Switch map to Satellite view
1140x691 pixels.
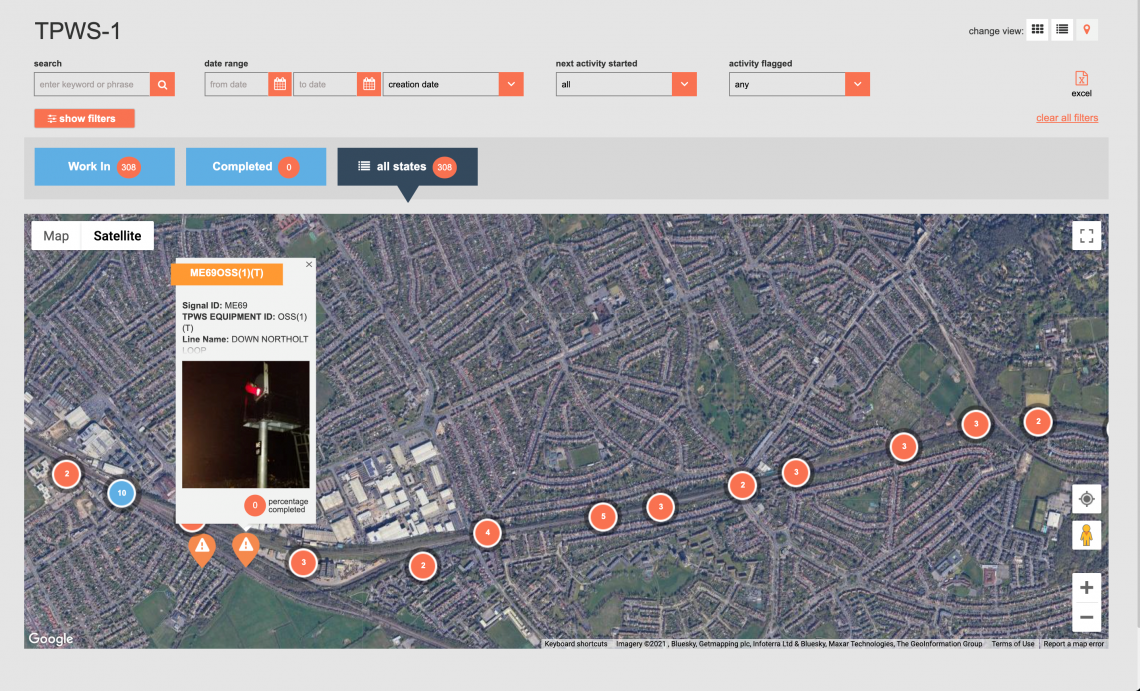click(x=118, y=236)
